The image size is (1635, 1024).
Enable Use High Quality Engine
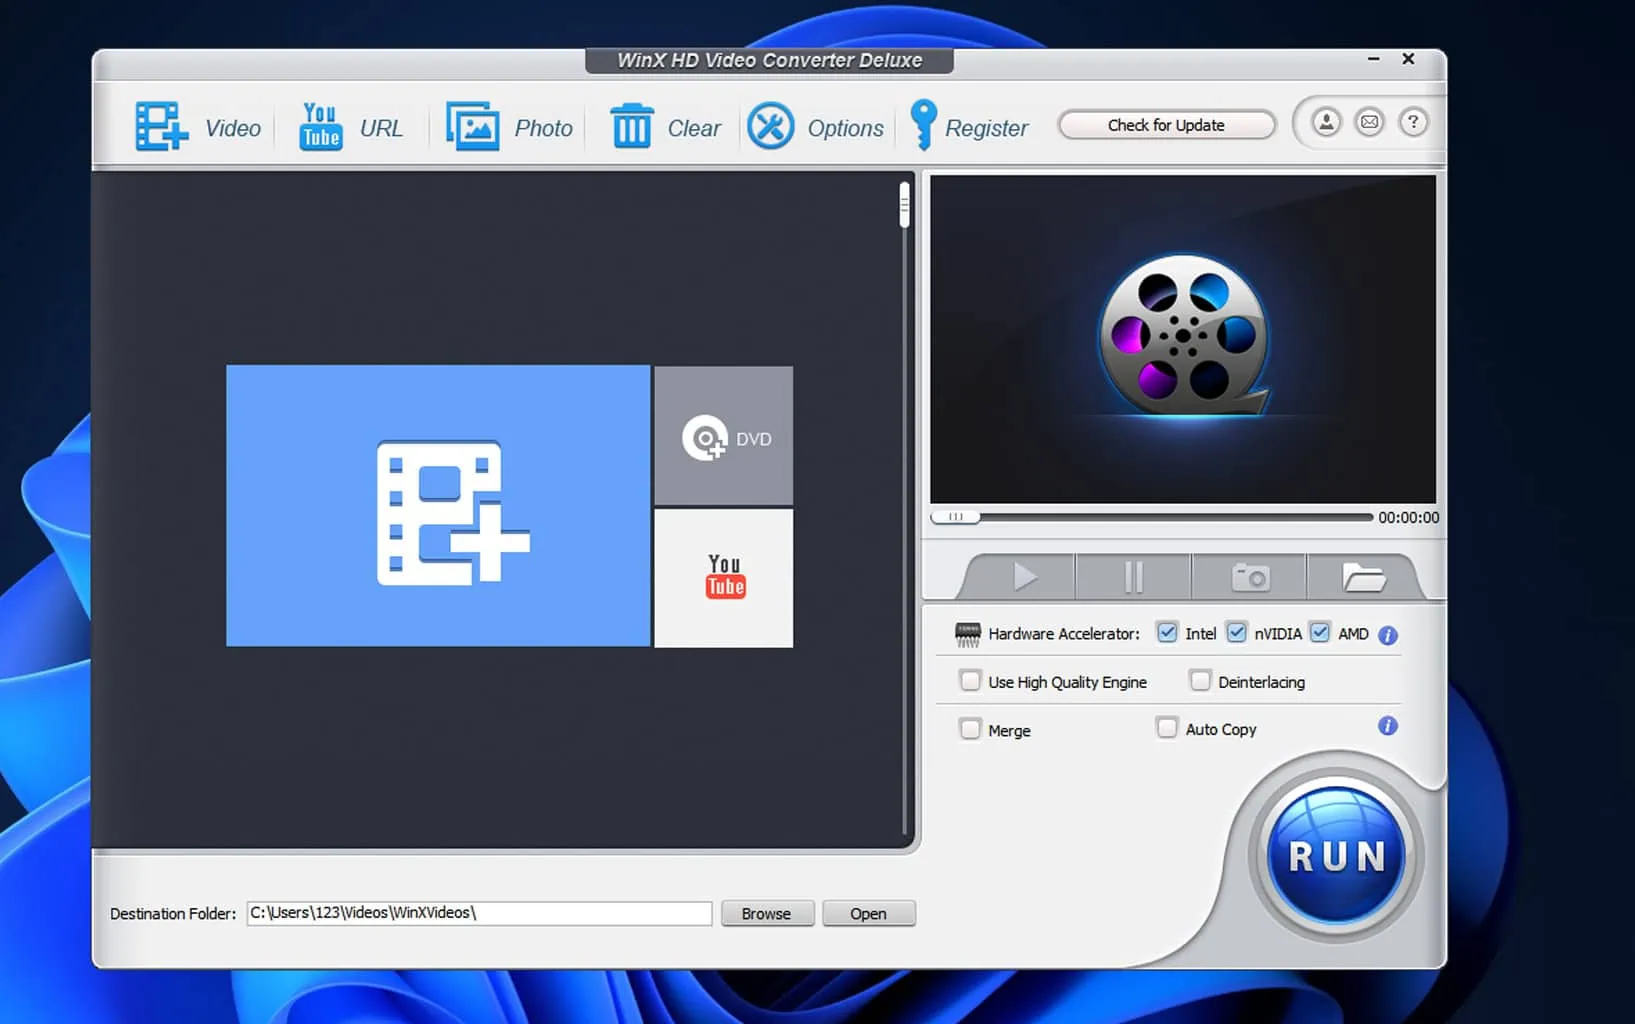pyautogui.click(x=970, y=681)
